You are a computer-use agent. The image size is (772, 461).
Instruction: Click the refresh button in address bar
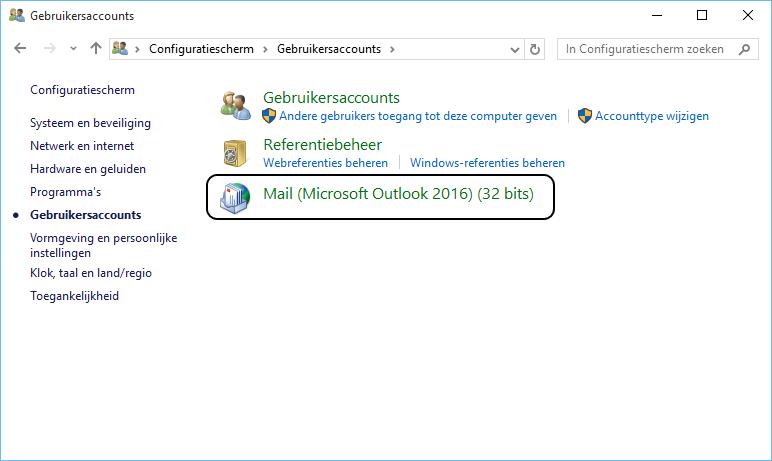pos(535,49)
